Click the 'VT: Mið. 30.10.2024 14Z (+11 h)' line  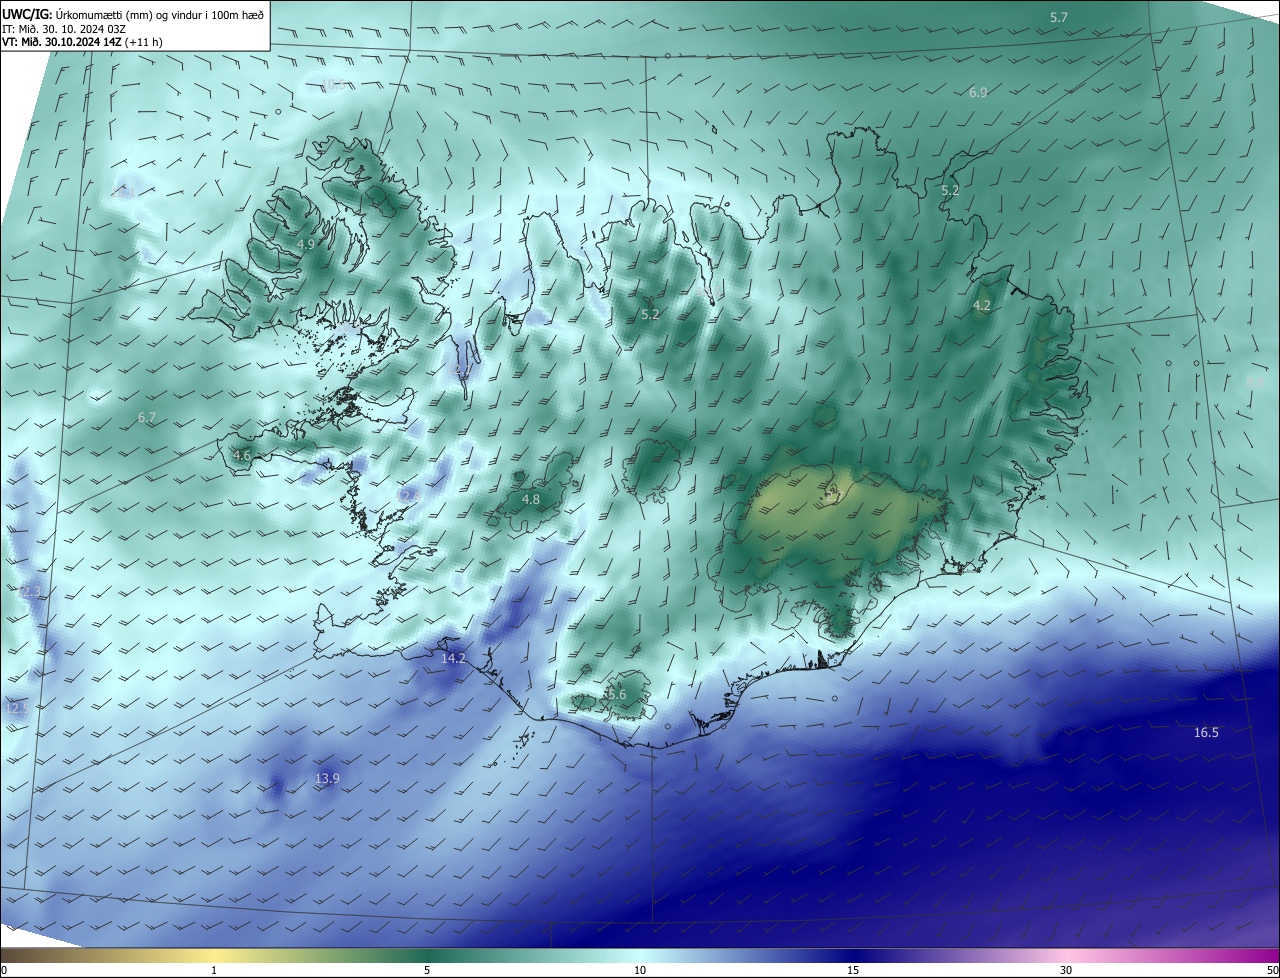[x=82, y=42]
